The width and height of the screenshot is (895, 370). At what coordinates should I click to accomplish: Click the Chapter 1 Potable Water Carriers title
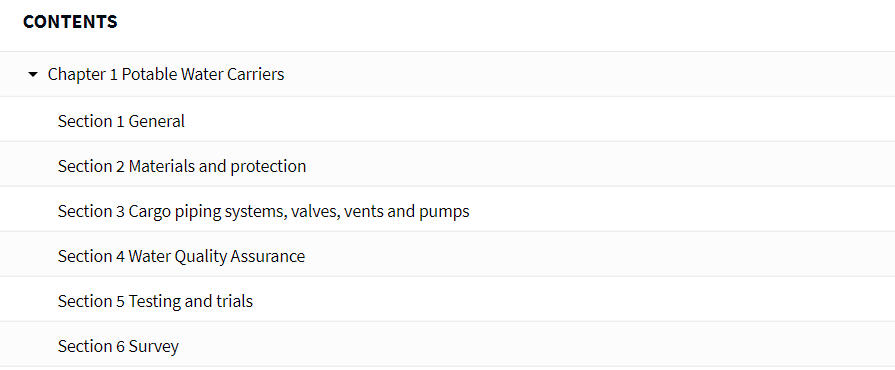[166, 74]
